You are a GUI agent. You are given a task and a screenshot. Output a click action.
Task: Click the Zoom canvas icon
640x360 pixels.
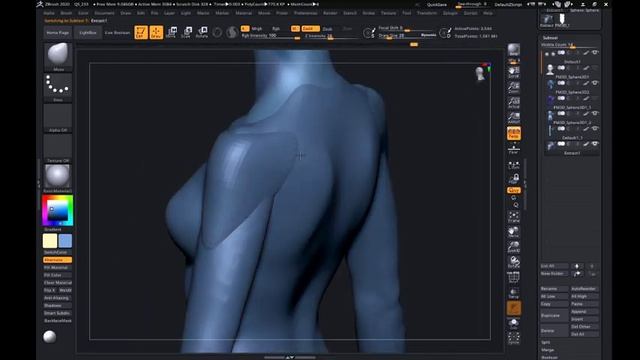click(514, 87)
